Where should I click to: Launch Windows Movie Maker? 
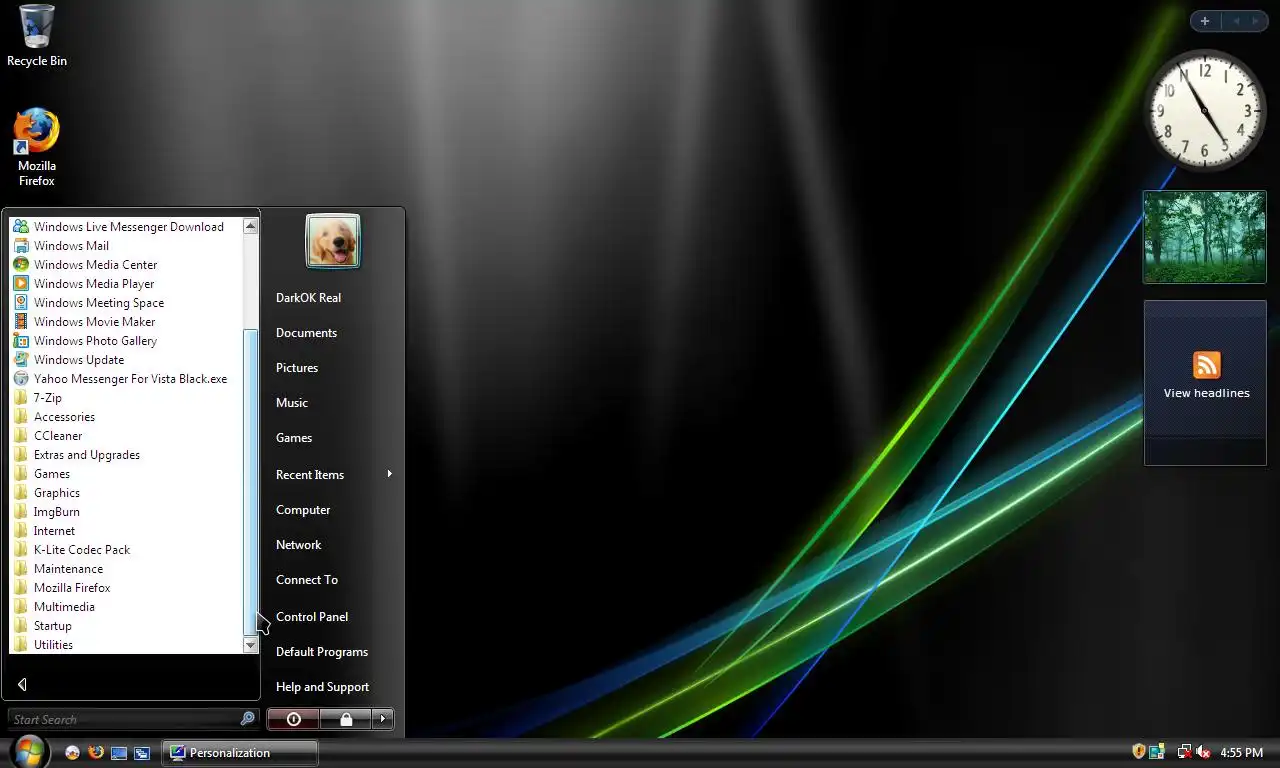[x=84, y=322]
